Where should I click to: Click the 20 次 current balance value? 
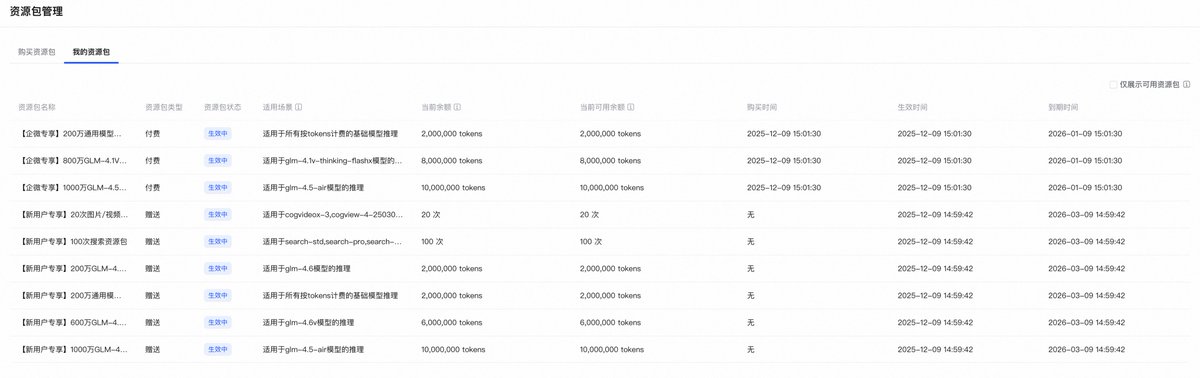pyautogui.click(x=431, y=214)
